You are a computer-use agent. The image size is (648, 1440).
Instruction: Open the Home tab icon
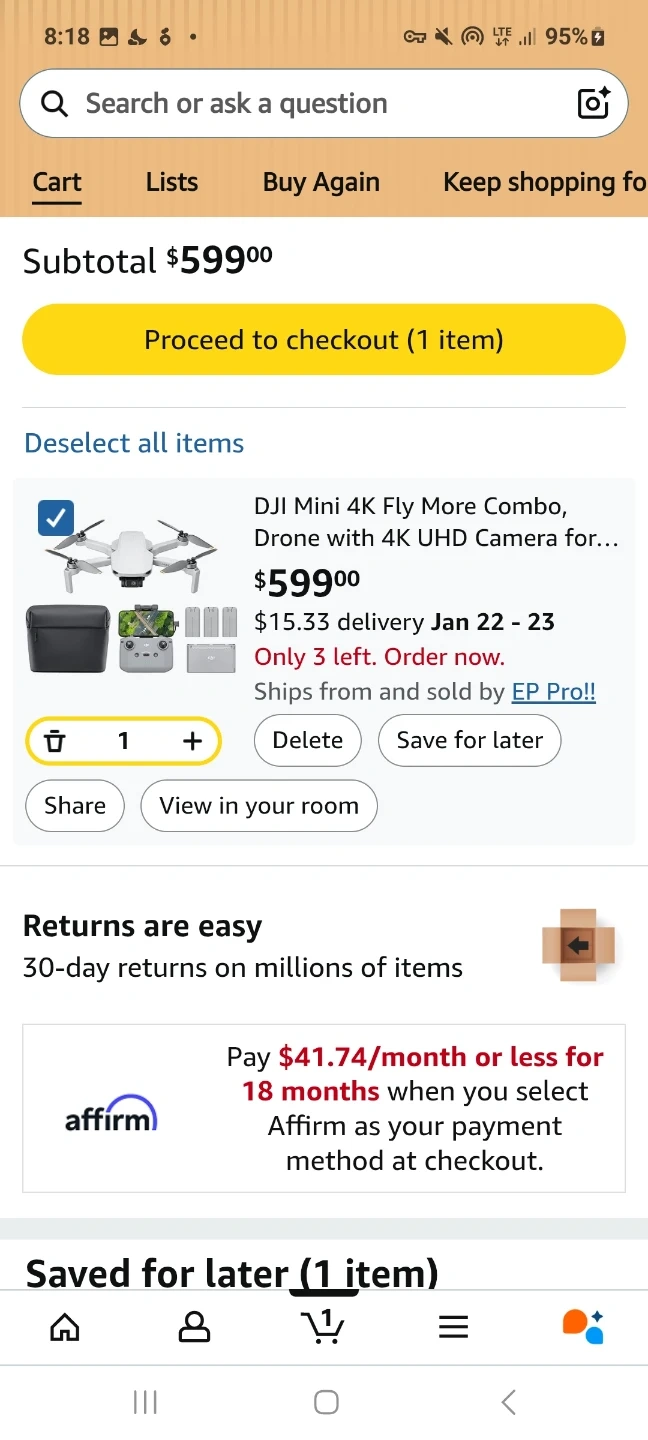pos(65,1327)
